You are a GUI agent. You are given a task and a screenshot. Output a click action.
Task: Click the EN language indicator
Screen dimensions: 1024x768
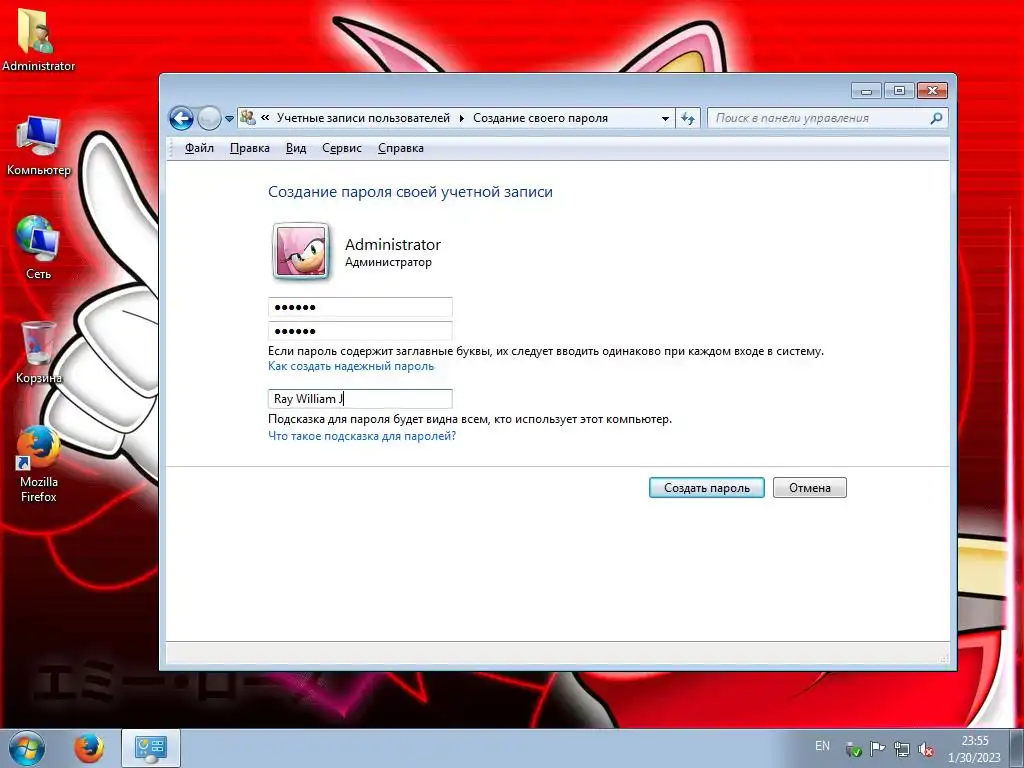[822, 746]
